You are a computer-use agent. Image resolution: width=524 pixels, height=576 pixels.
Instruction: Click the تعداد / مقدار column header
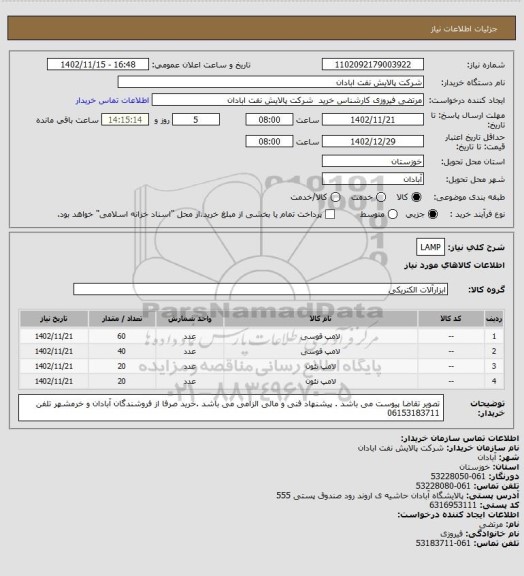122,318
